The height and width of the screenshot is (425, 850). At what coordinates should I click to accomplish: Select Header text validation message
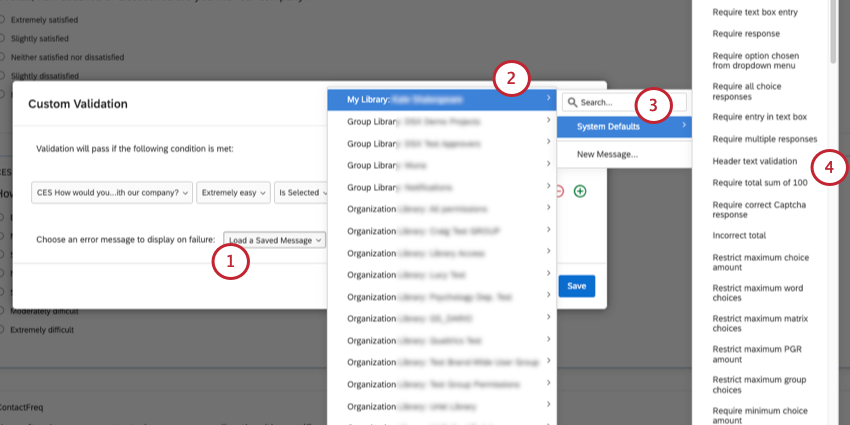point(755,161)
